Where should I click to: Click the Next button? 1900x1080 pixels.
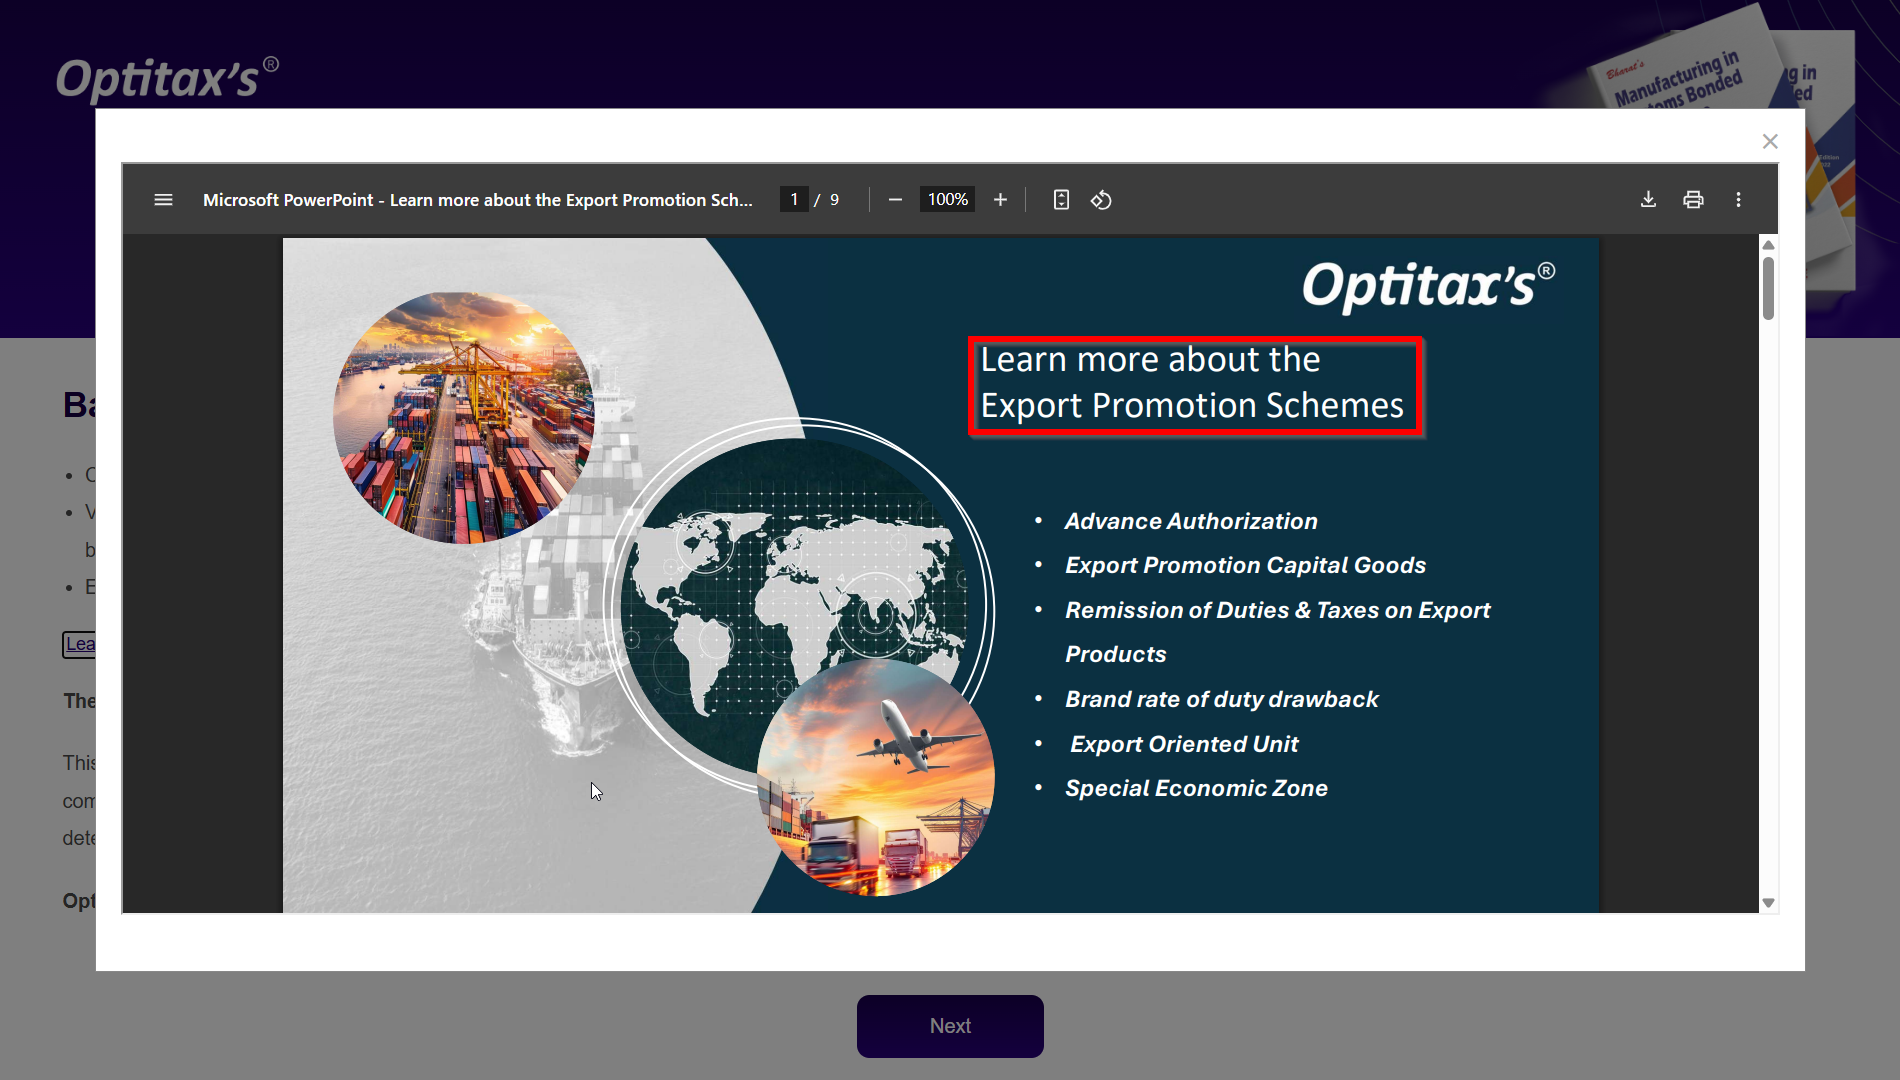click(x=949, y=1025)
